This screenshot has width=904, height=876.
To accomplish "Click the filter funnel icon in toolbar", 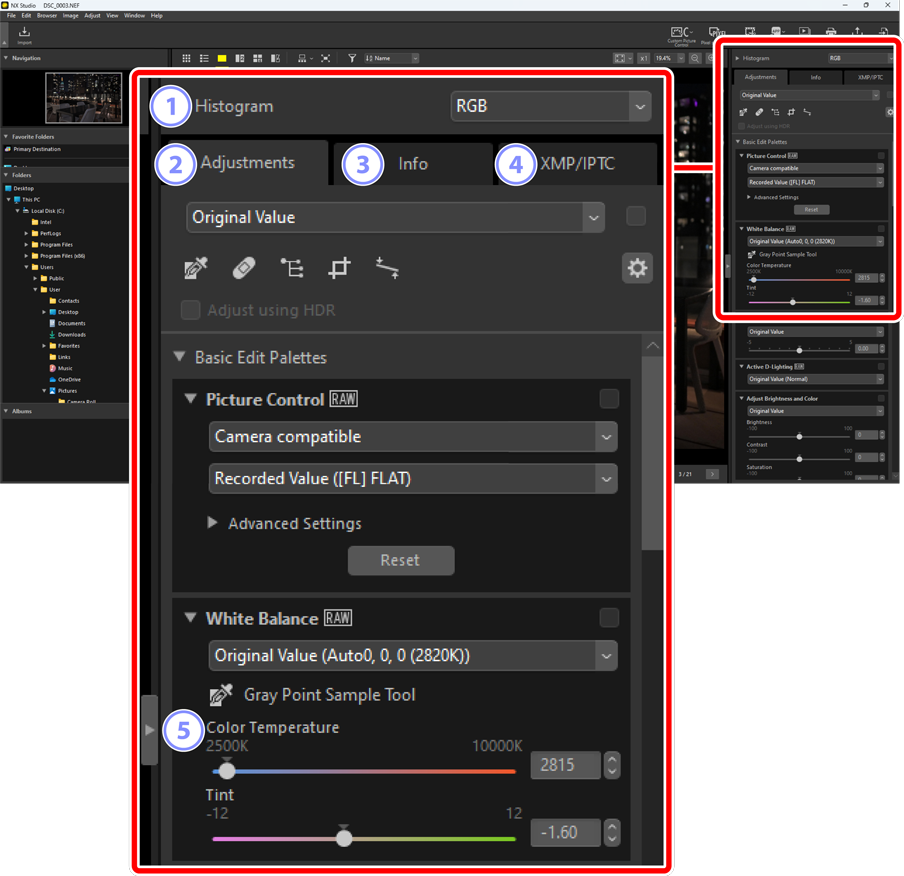I will 352,59.
